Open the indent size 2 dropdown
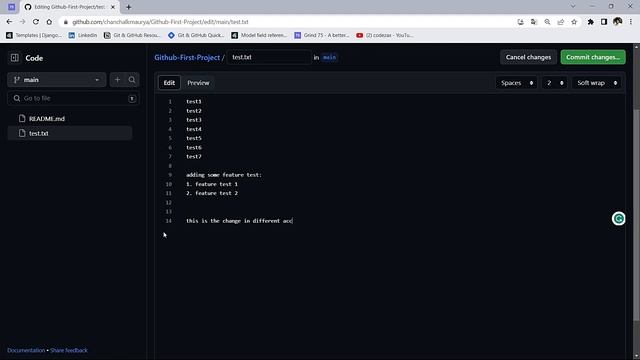This screenshot has height=360, width=640. point(555,83)
